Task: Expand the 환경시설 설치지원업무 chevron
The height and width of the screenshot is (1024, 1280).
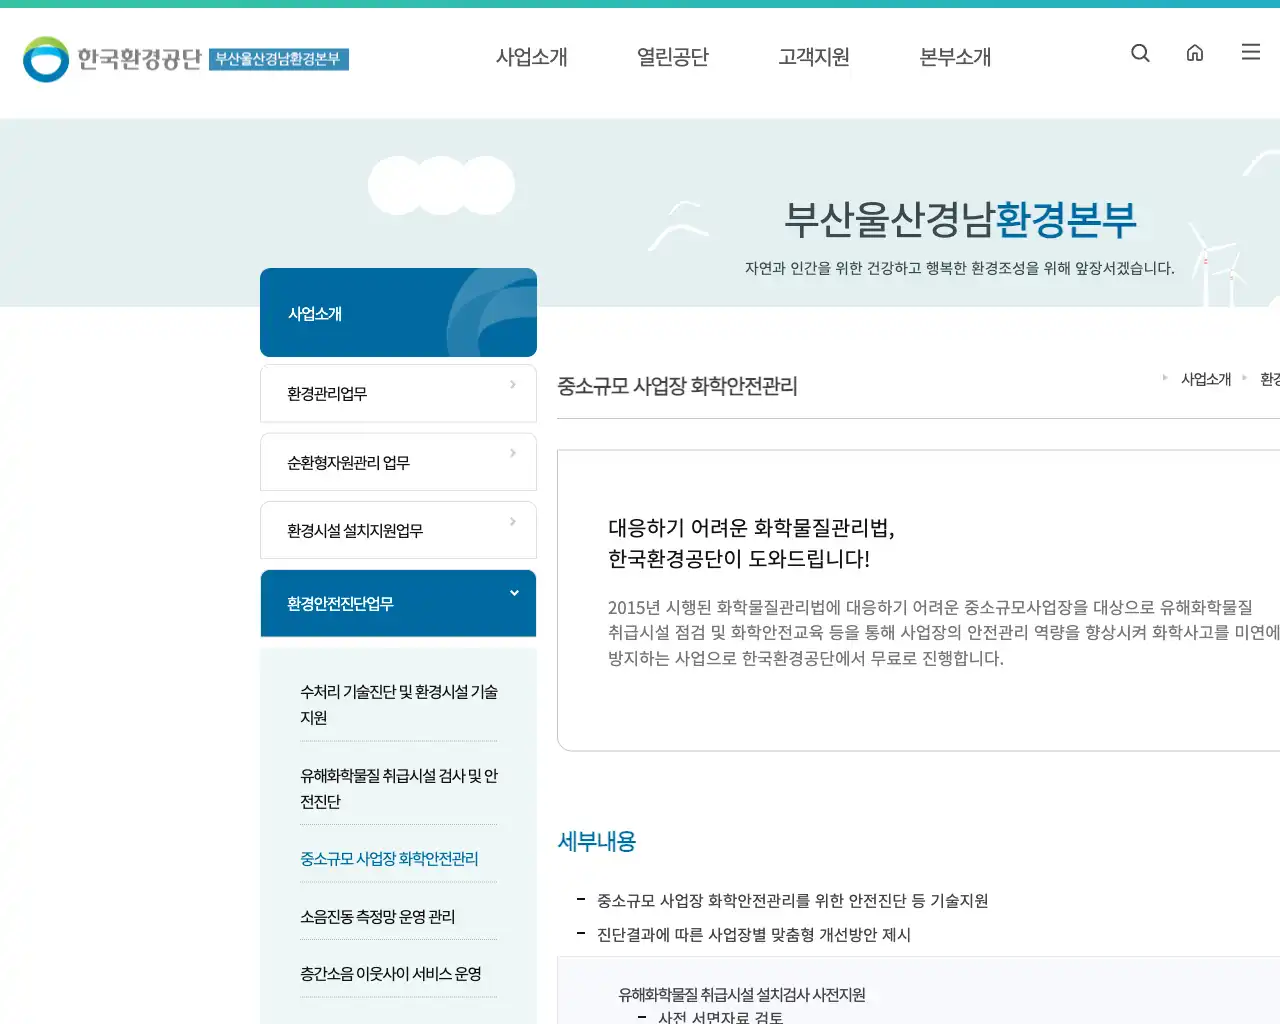Action: point(512,521)
